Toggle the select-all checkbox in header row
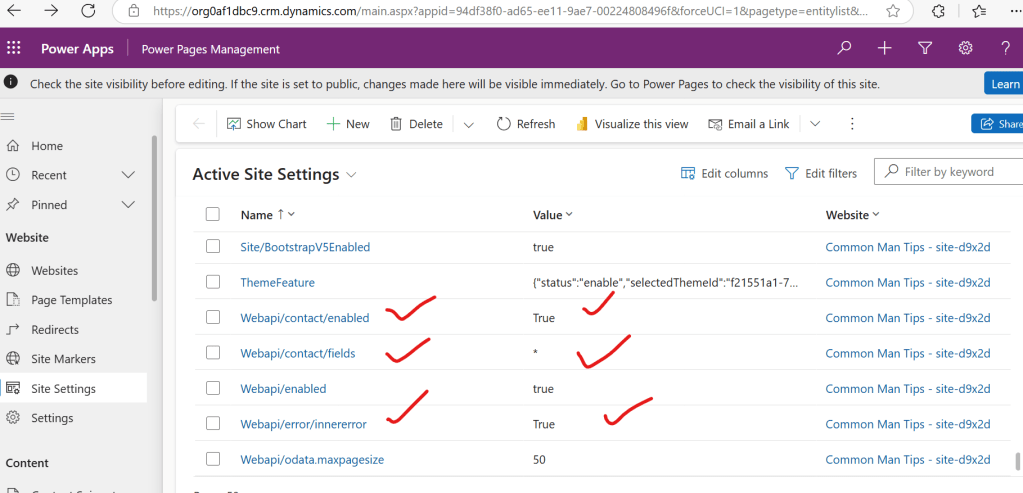The image size is (1023, 493). pyautogui.click(x=212, y=214)
